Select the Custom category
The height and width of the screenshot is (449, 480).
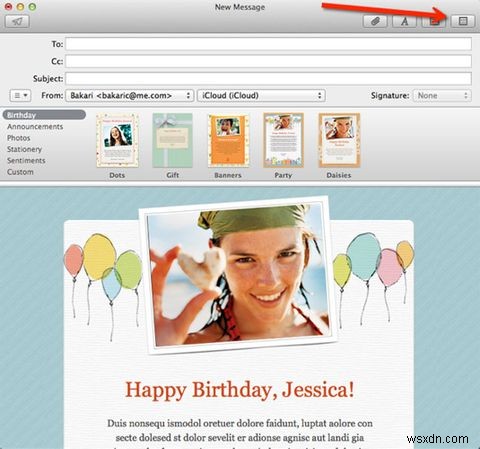pos(20,172)
